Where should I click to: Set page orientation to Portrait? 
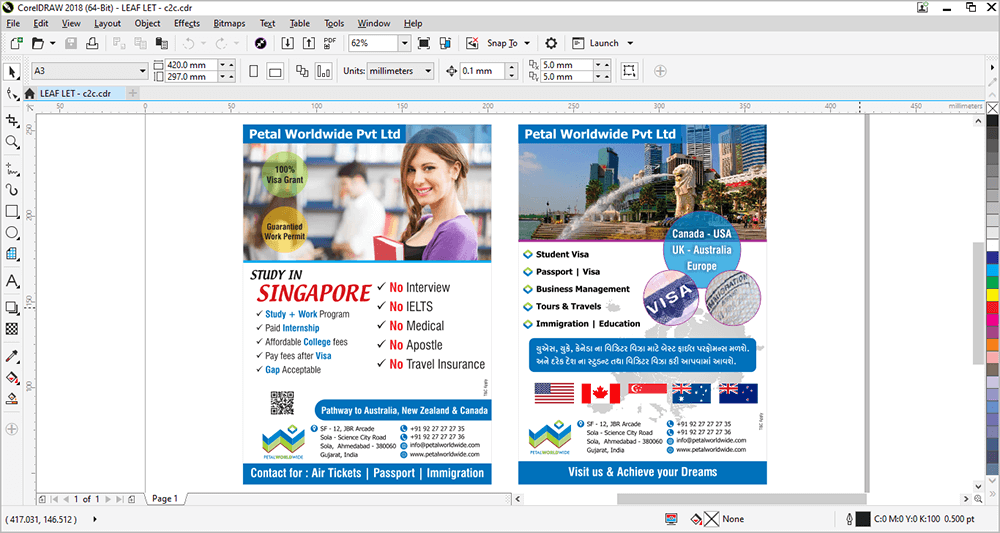254,71
